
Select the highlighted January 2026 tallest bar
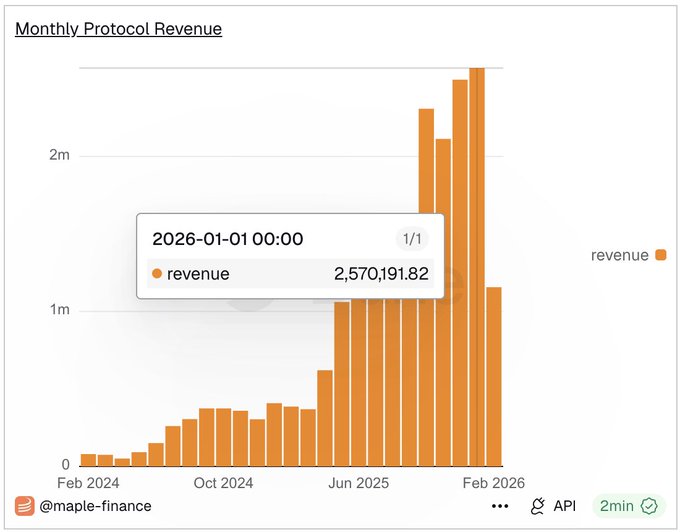[477, 267]
